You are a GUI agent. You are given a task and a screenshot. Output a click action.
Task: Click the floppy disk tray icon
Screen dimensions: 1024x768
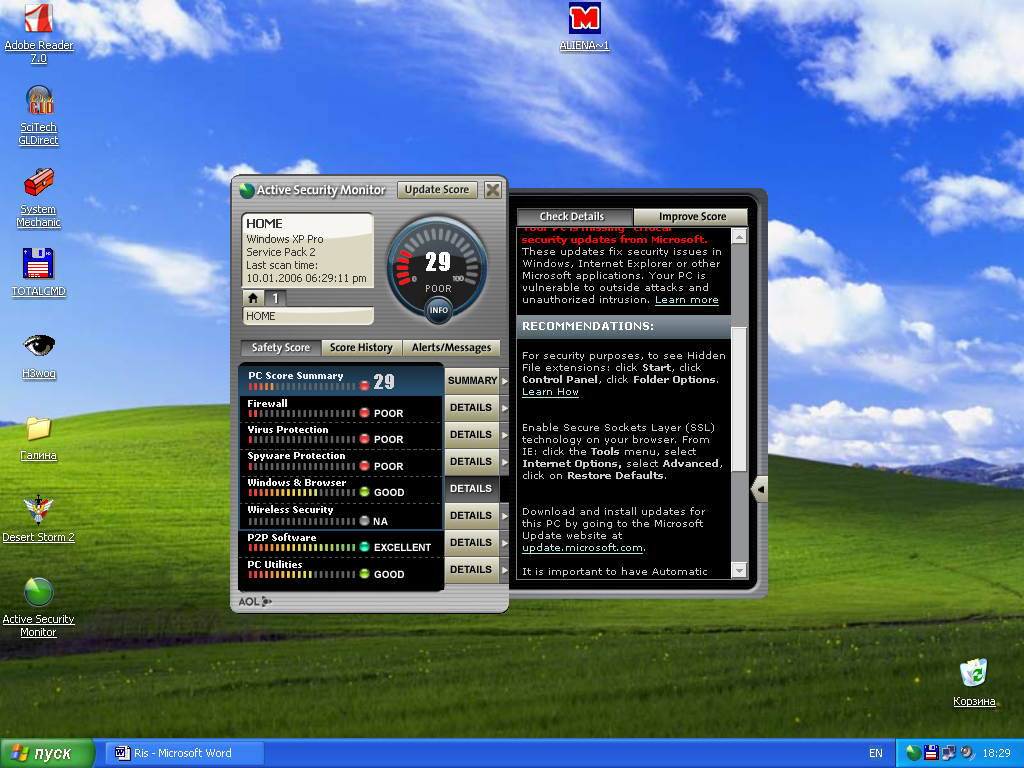pyautogui.click(x=931, y=753)
